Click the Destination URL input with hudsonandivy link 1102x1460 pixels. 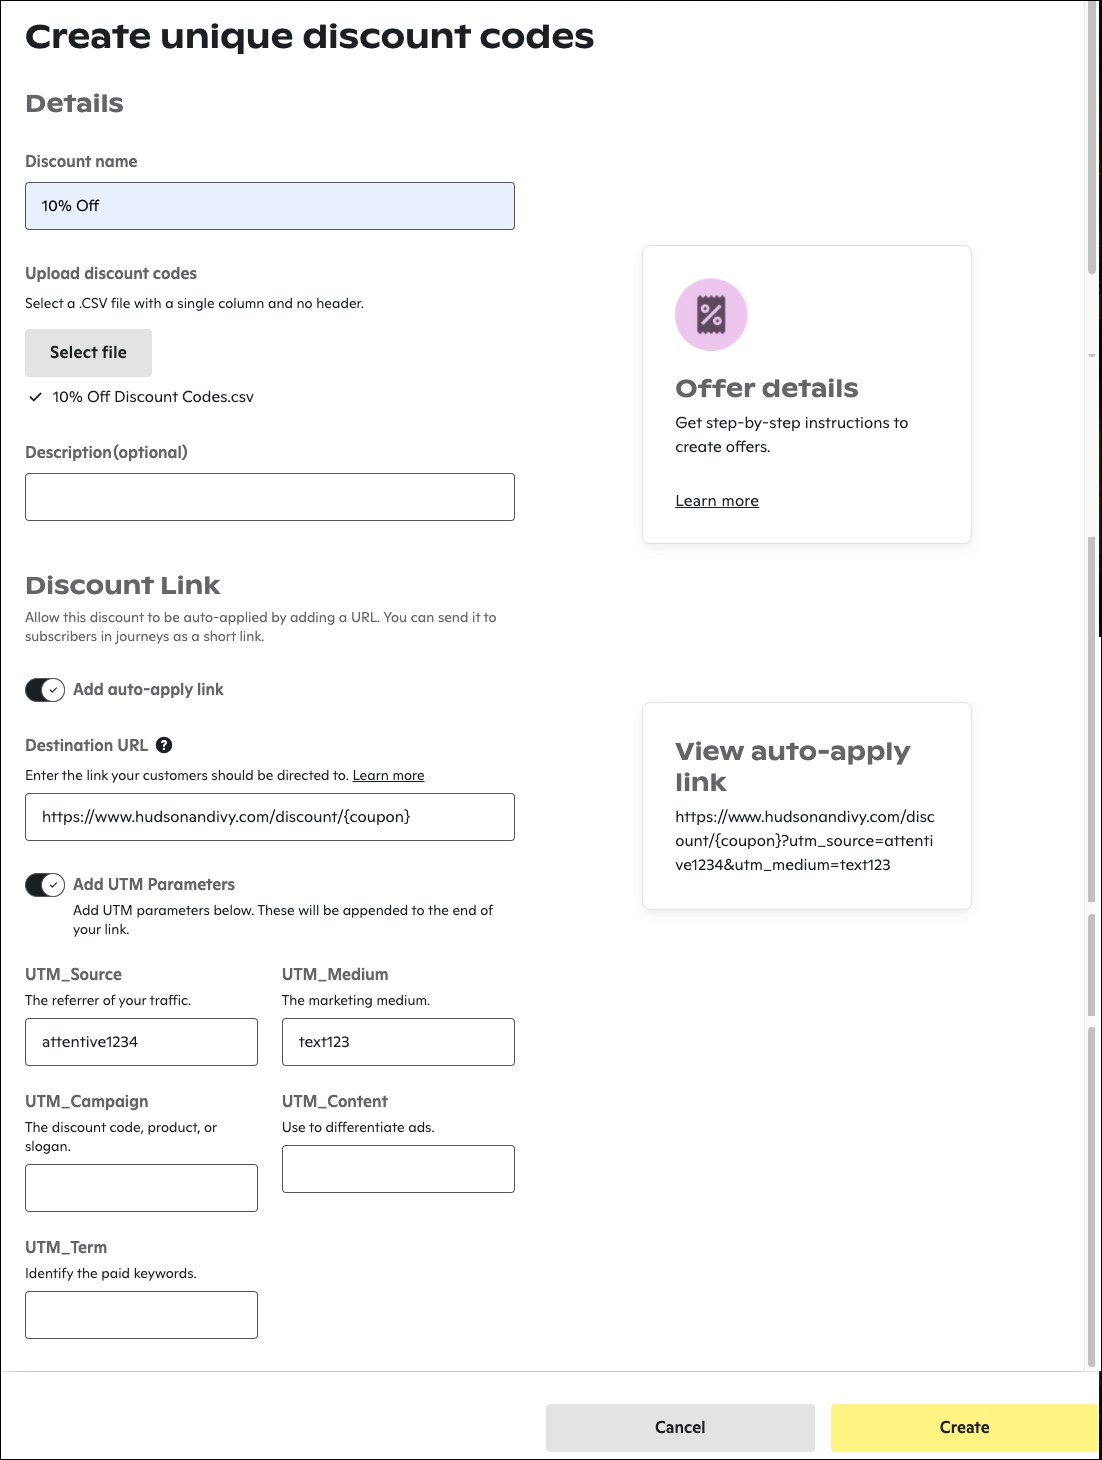(269, 817)
